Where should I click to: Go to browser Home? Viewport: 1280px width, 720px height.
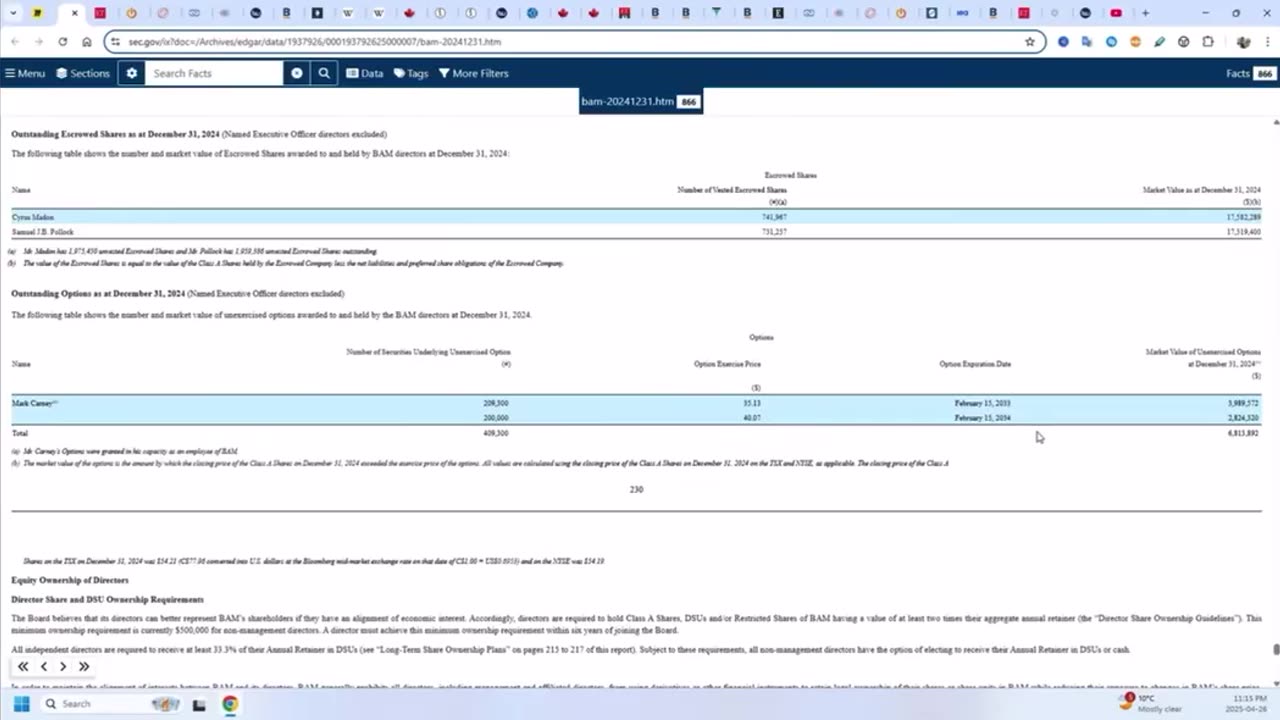(x=87, y=42)
